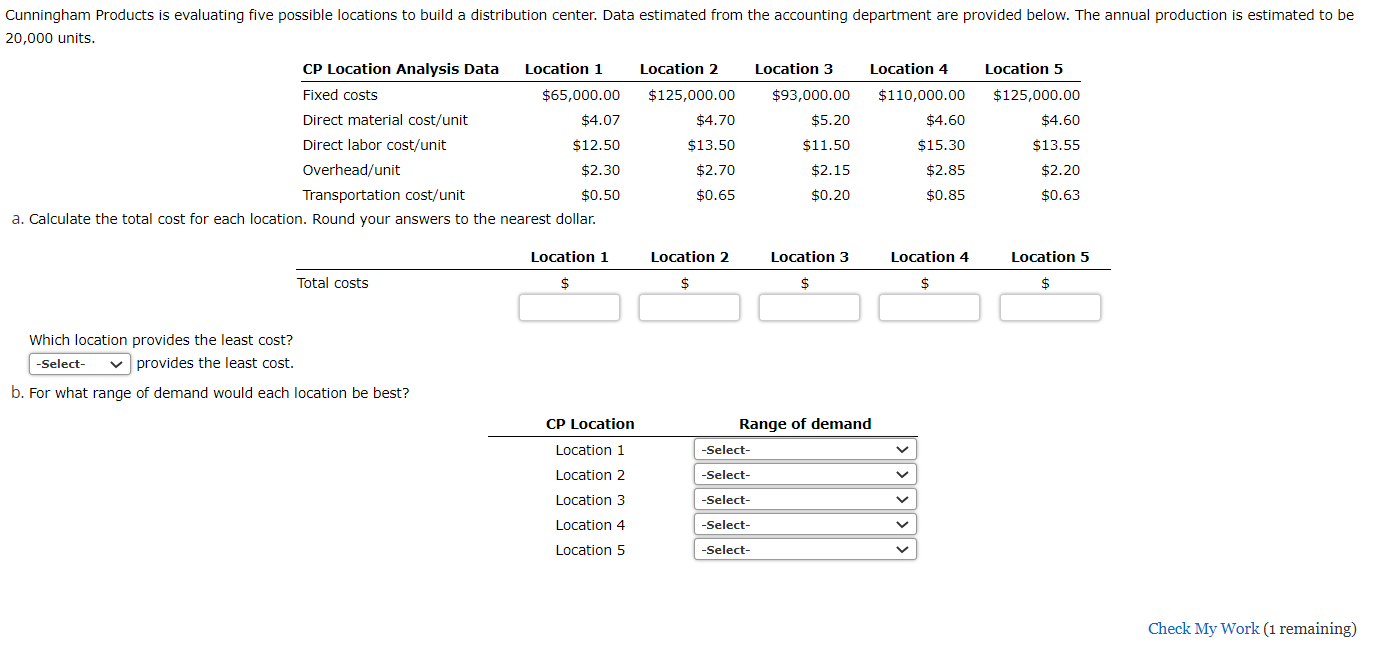Click Location 5 overhead value $2.20
1374x654 pixels.
click(1060, 170)
